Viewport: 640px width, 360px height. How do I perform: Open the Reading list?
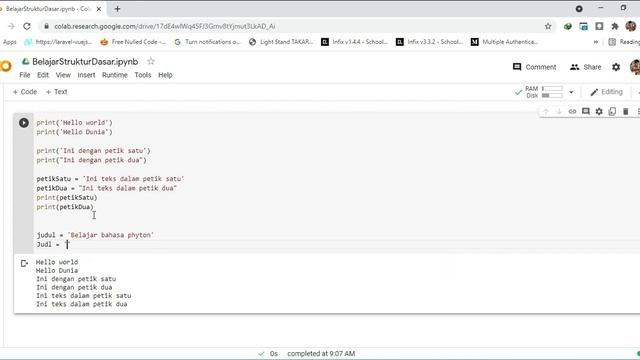pos(624,42)
